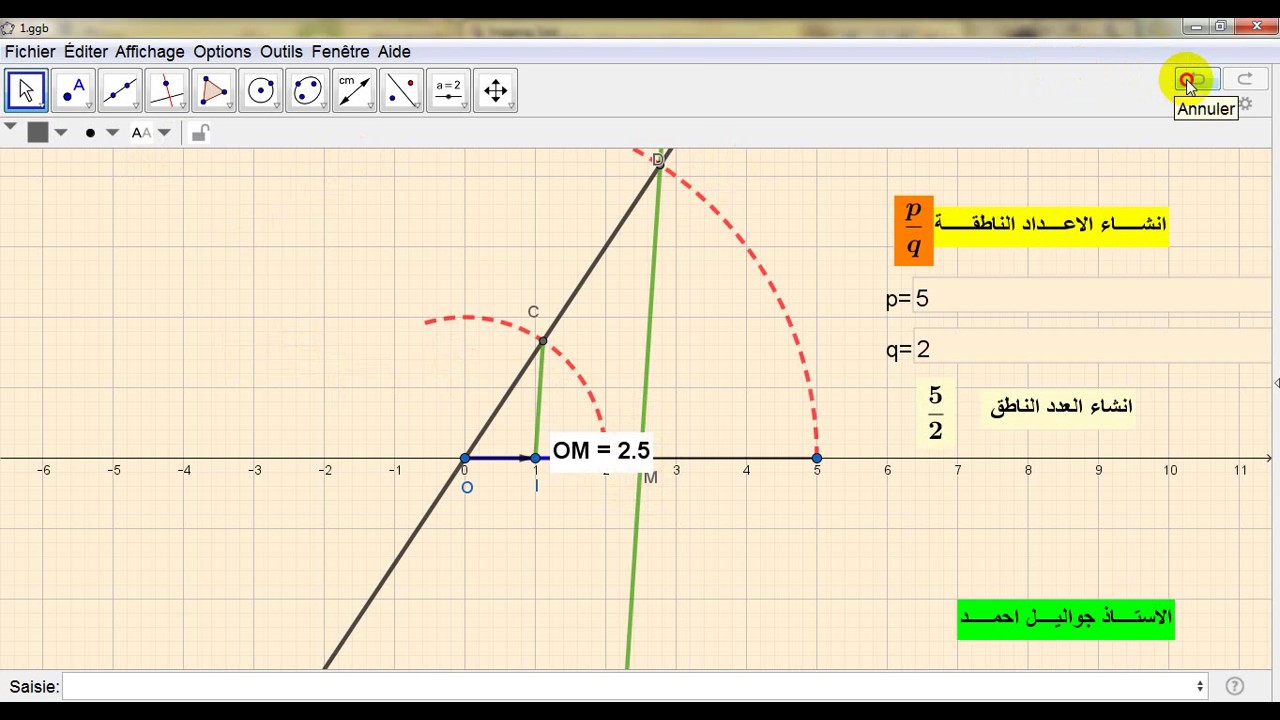This screenshot has width=1280, height=720.
Task: Select the OM = 2.5 text label
Action: pos(601,451)
